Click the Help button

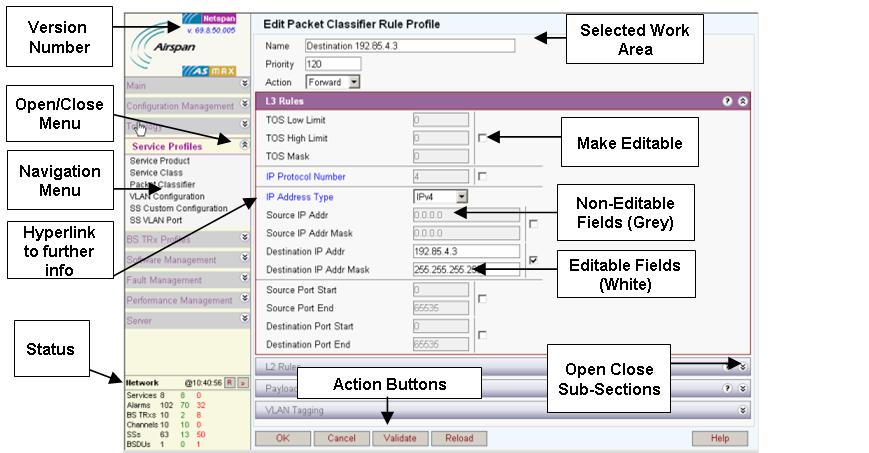pyautogui.click(x=719, y=438)
